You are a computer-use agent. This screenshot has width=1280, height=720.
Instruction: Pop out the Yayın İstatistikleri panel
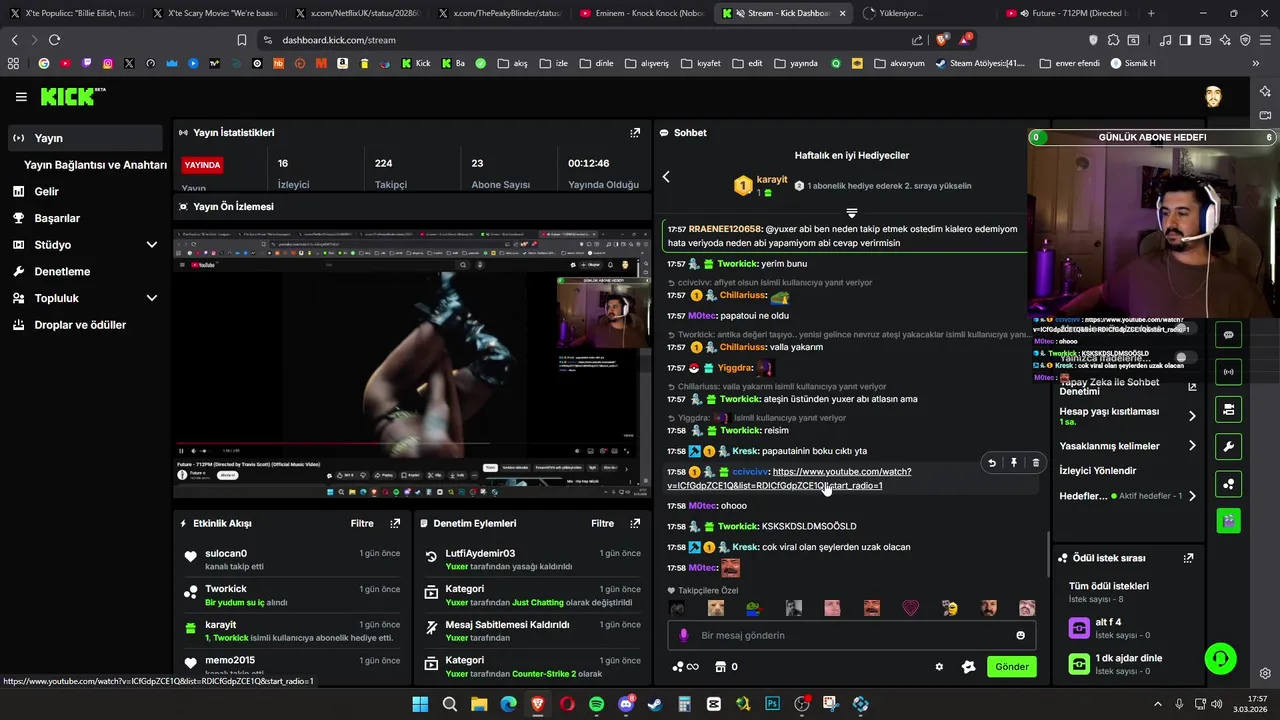tap(635, 132)
